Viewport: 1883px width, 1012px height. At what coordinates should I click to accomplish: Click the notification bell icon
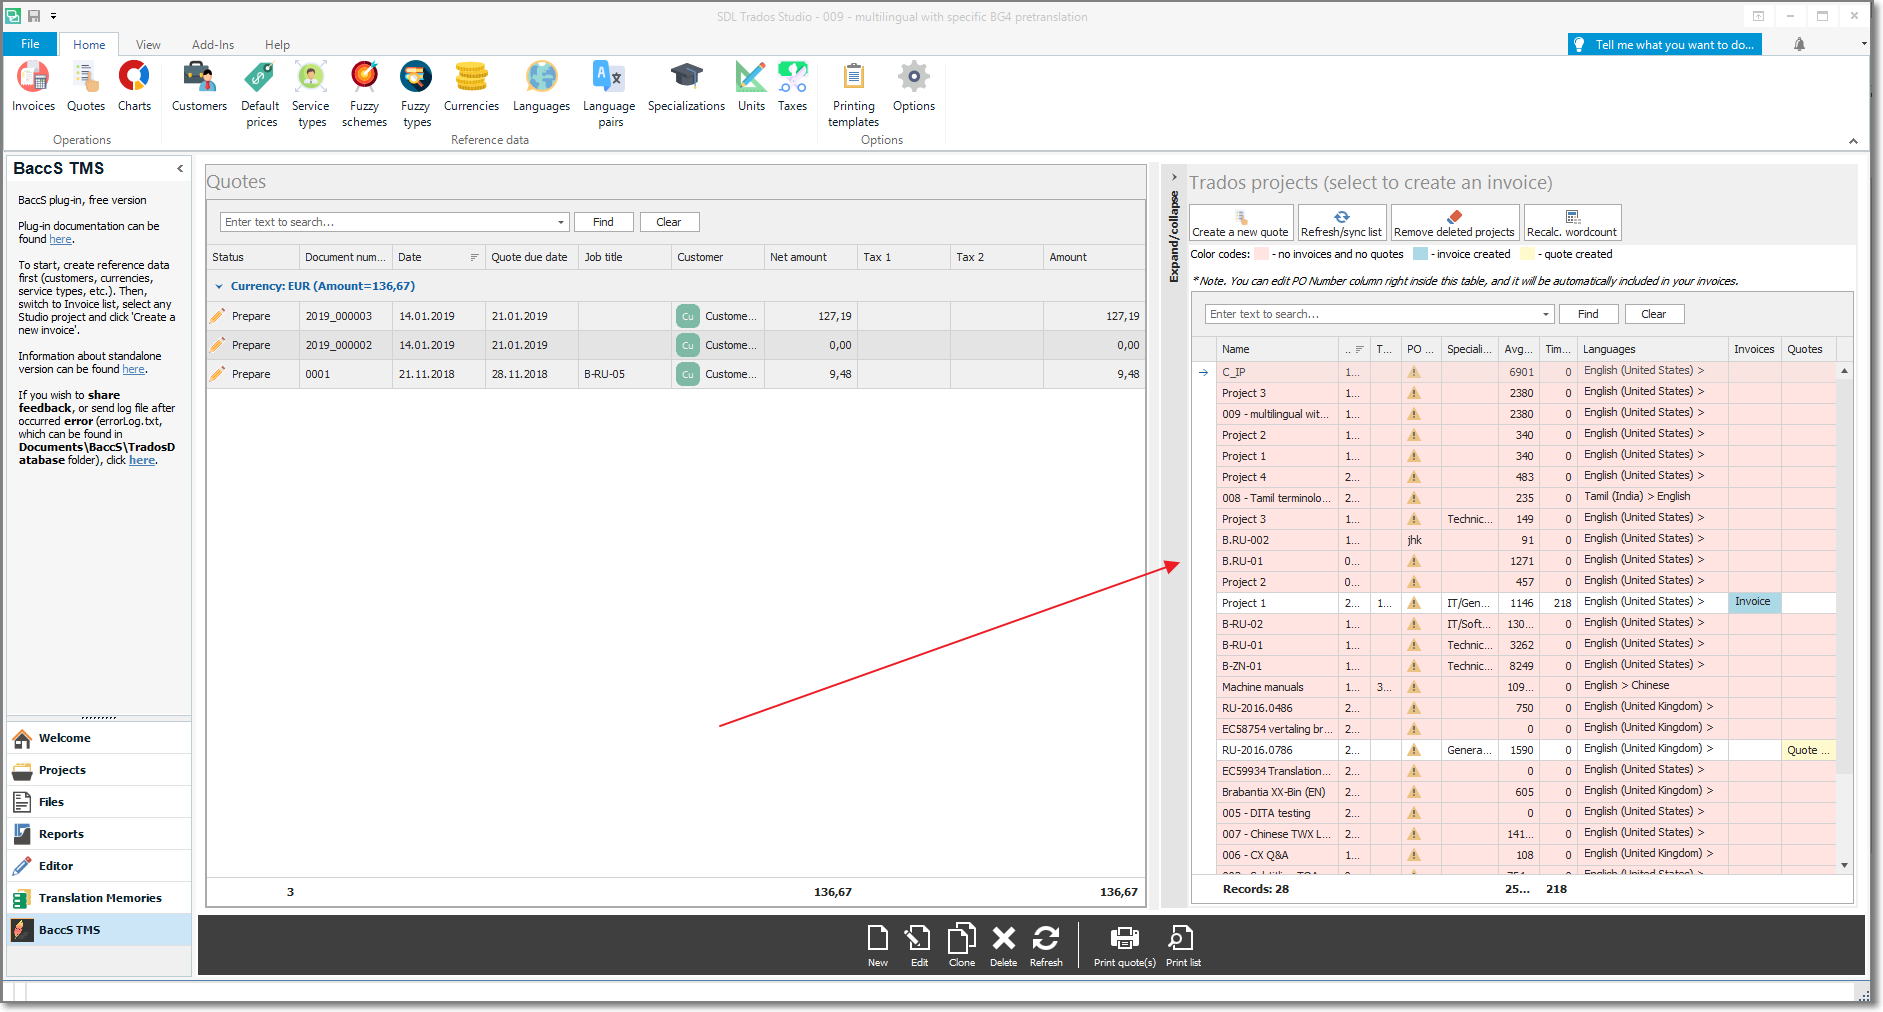(1799, 44)
